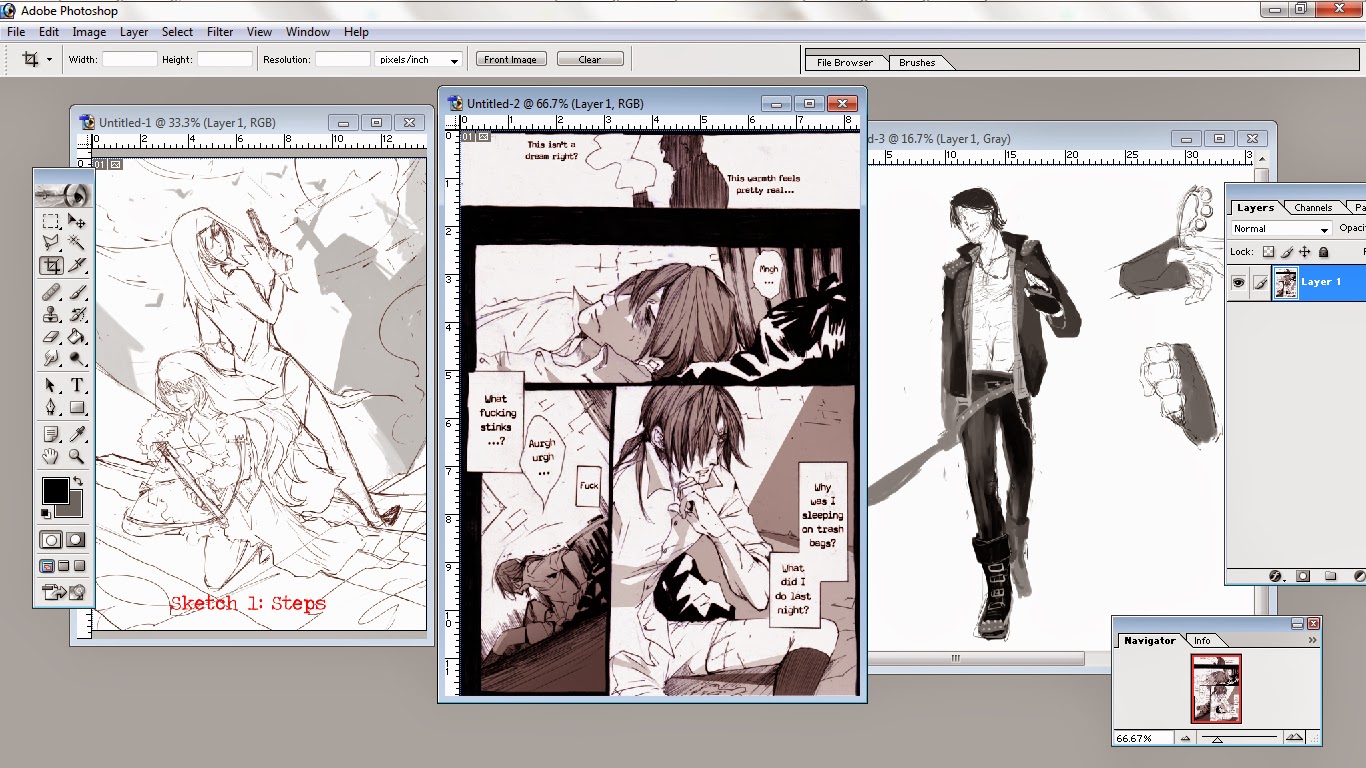Add a layer mask in Layers panel
1366x768 pixels.
click(x=1303, y=576)
